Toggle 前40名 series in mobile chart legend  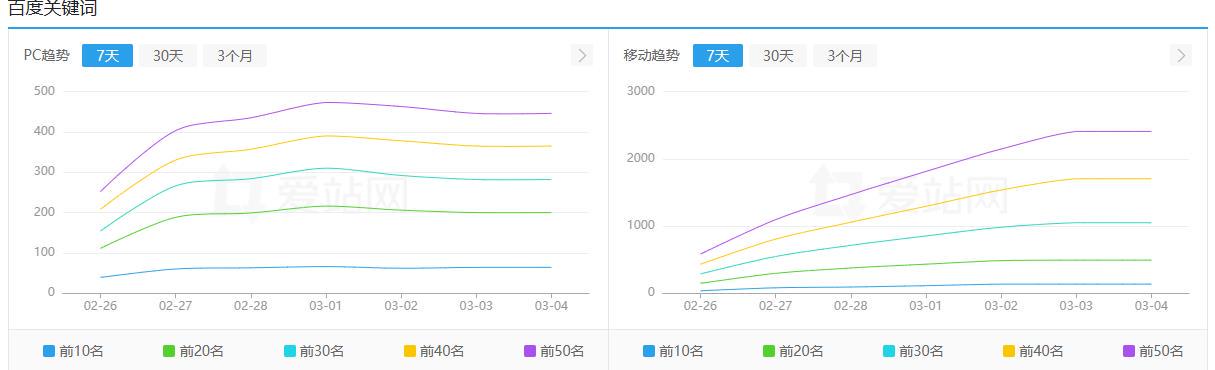[1034, 351]
